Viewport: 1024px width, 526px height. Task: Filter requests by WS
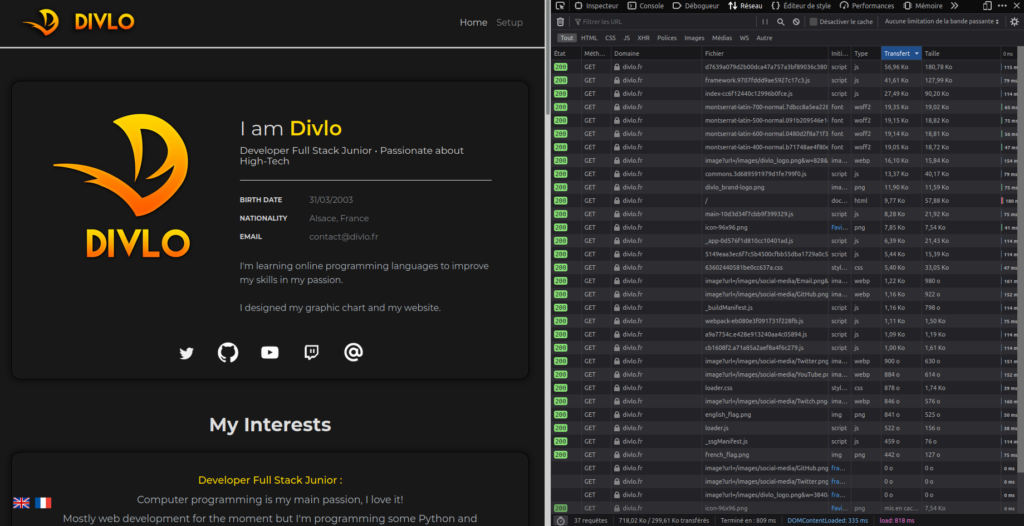744,38
